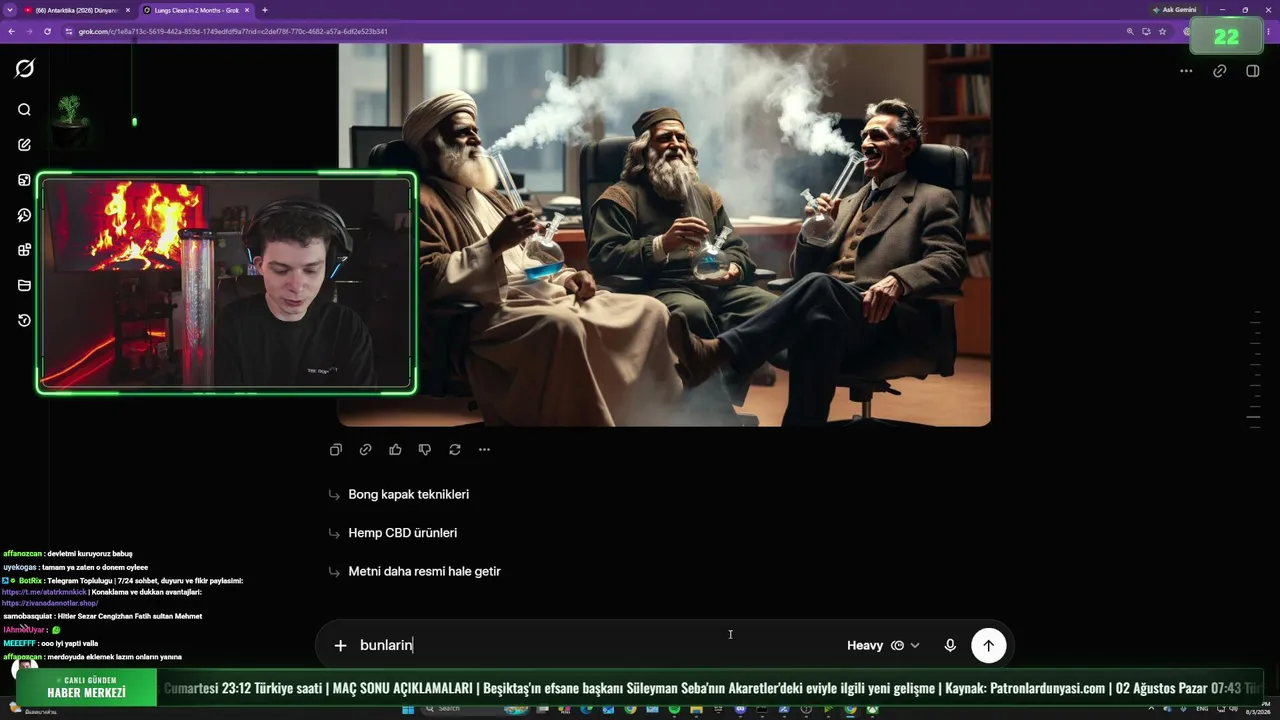Image resolution: width=1280 pixels, height=720 pixels.
Task: Regenerate the Grok response
Action: [x=455, y=450]
